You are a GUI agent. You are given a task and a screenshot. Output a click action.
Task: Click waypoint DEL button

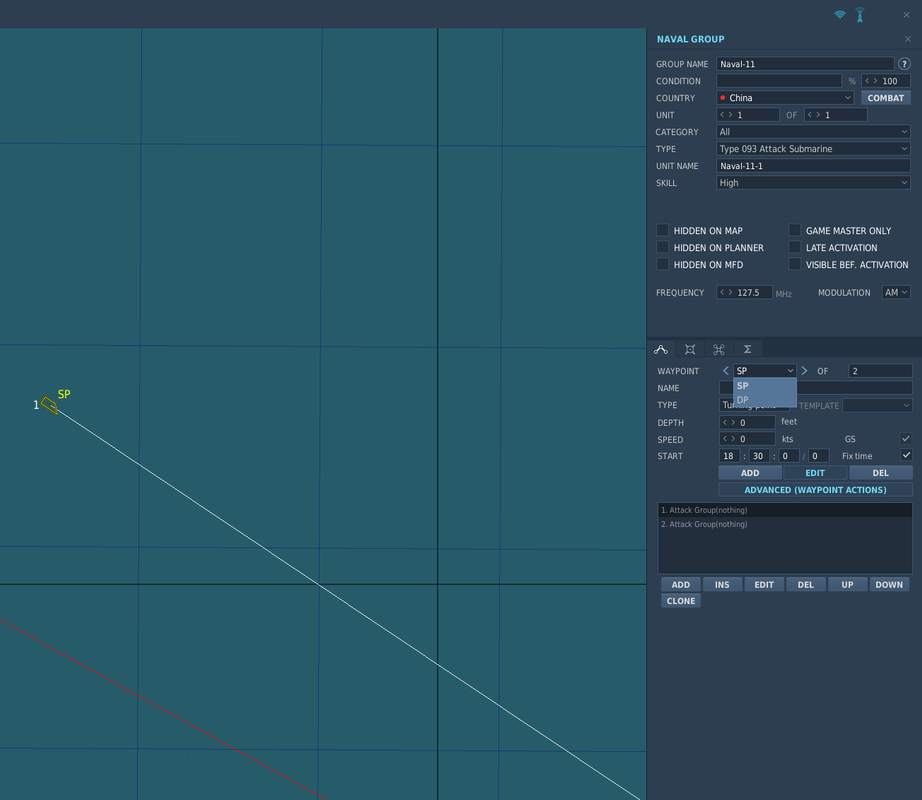[x=880, y=473]
